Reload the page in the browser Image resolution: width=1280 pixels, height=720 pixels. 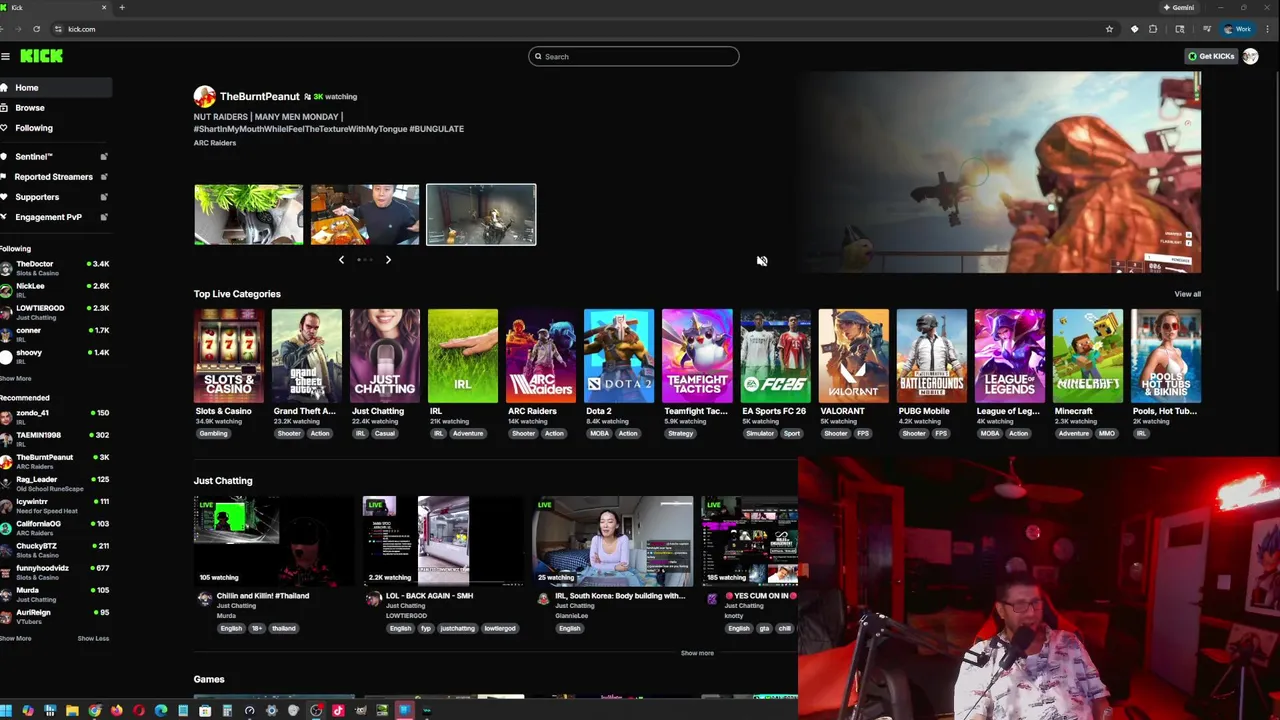[37, 29]
